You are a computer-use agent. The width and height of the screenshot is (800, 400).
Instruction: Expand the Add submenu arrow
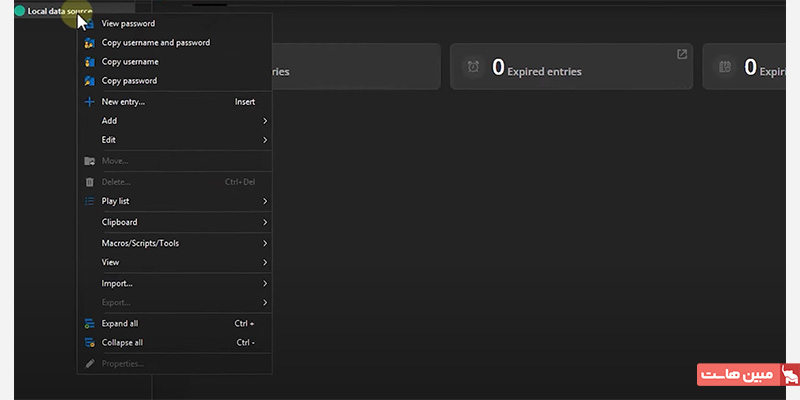(x=265, y=121)
